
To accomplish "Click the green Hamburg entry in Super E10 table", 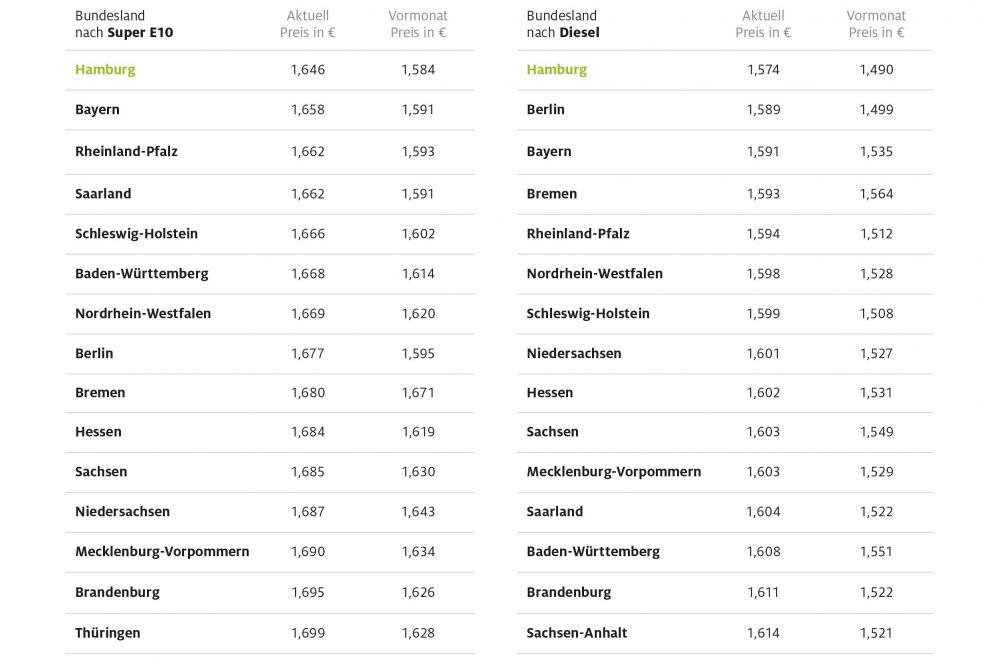I will pyautogui.click(x=105, y=70).
